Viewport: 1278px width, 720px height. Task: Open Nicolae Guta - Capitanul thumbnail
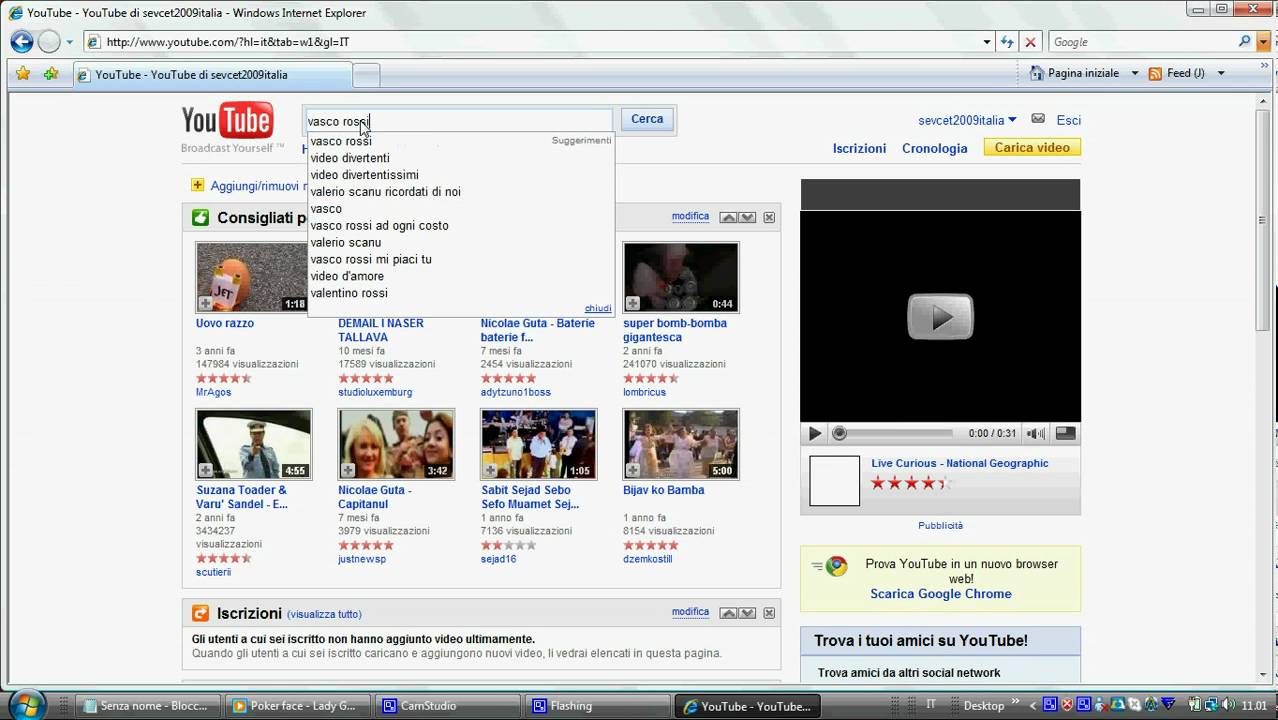[x=396, y=443]
